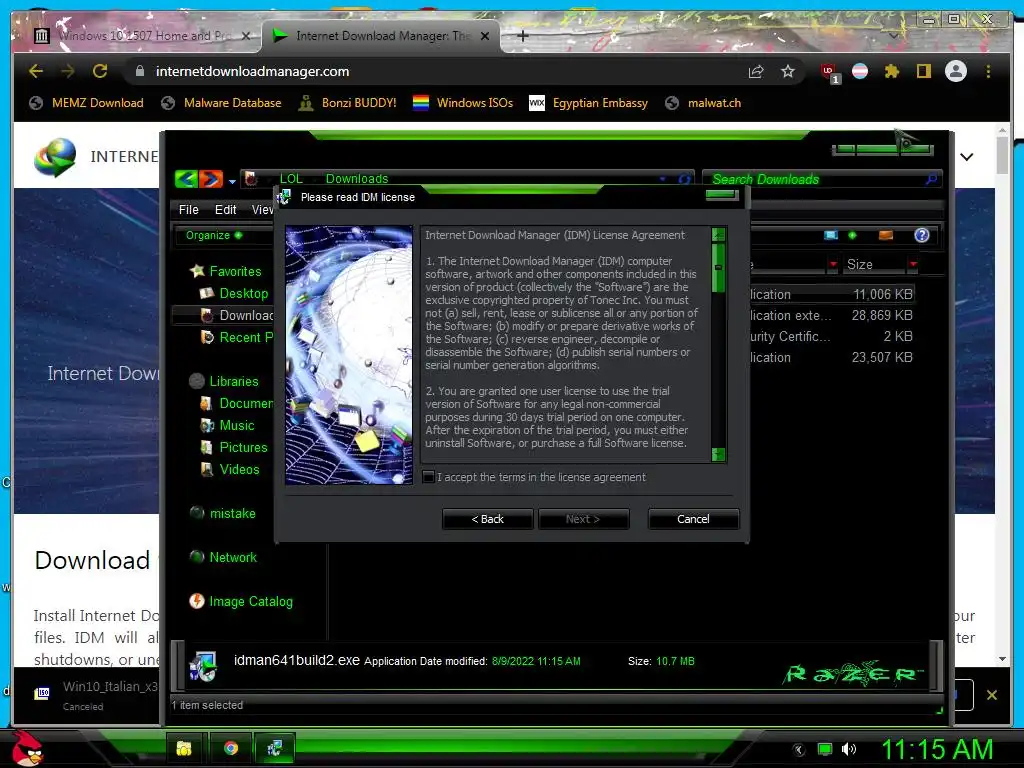Click the Explorer orange forward arrow

tap(210, 178)
